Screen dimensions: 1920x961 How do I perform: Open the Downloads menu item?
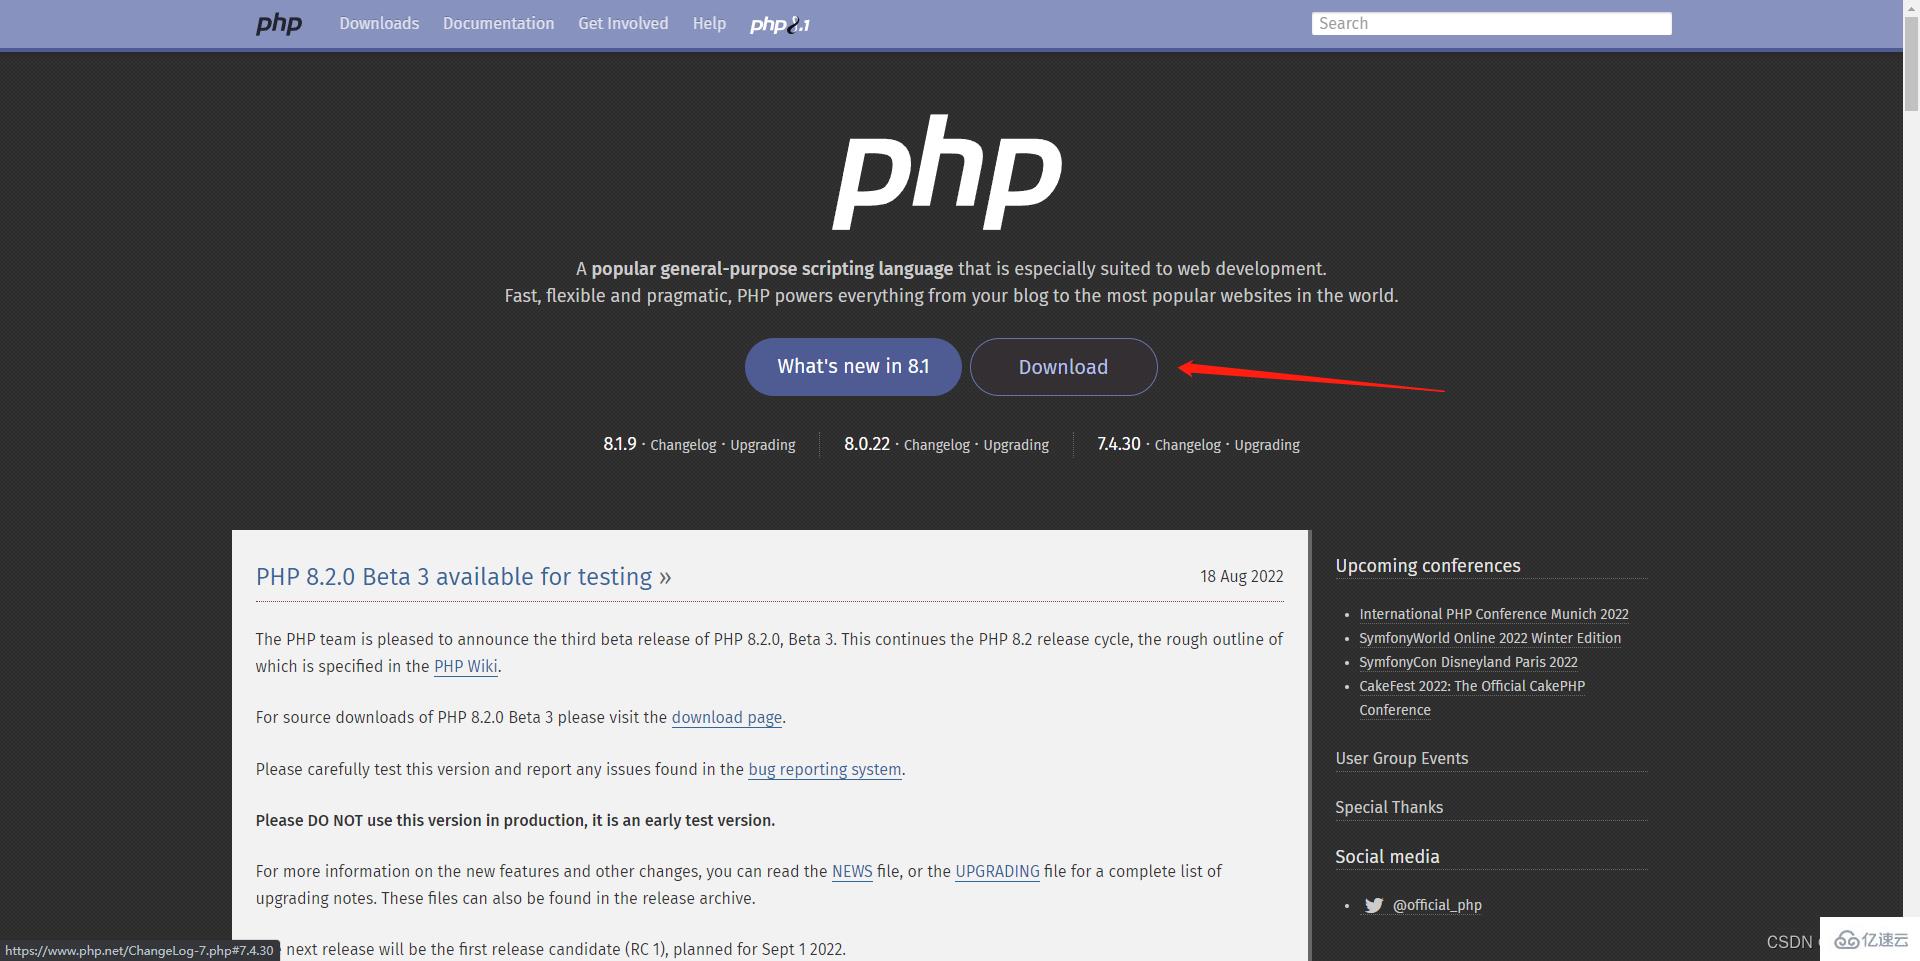point(379,23)
